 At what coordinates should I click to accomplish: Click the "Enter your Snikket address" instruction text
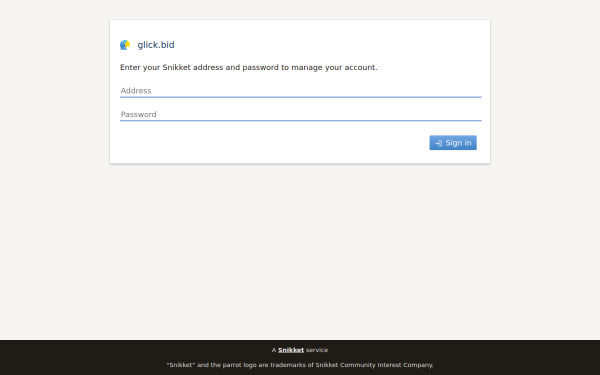(x=249, y=67)
